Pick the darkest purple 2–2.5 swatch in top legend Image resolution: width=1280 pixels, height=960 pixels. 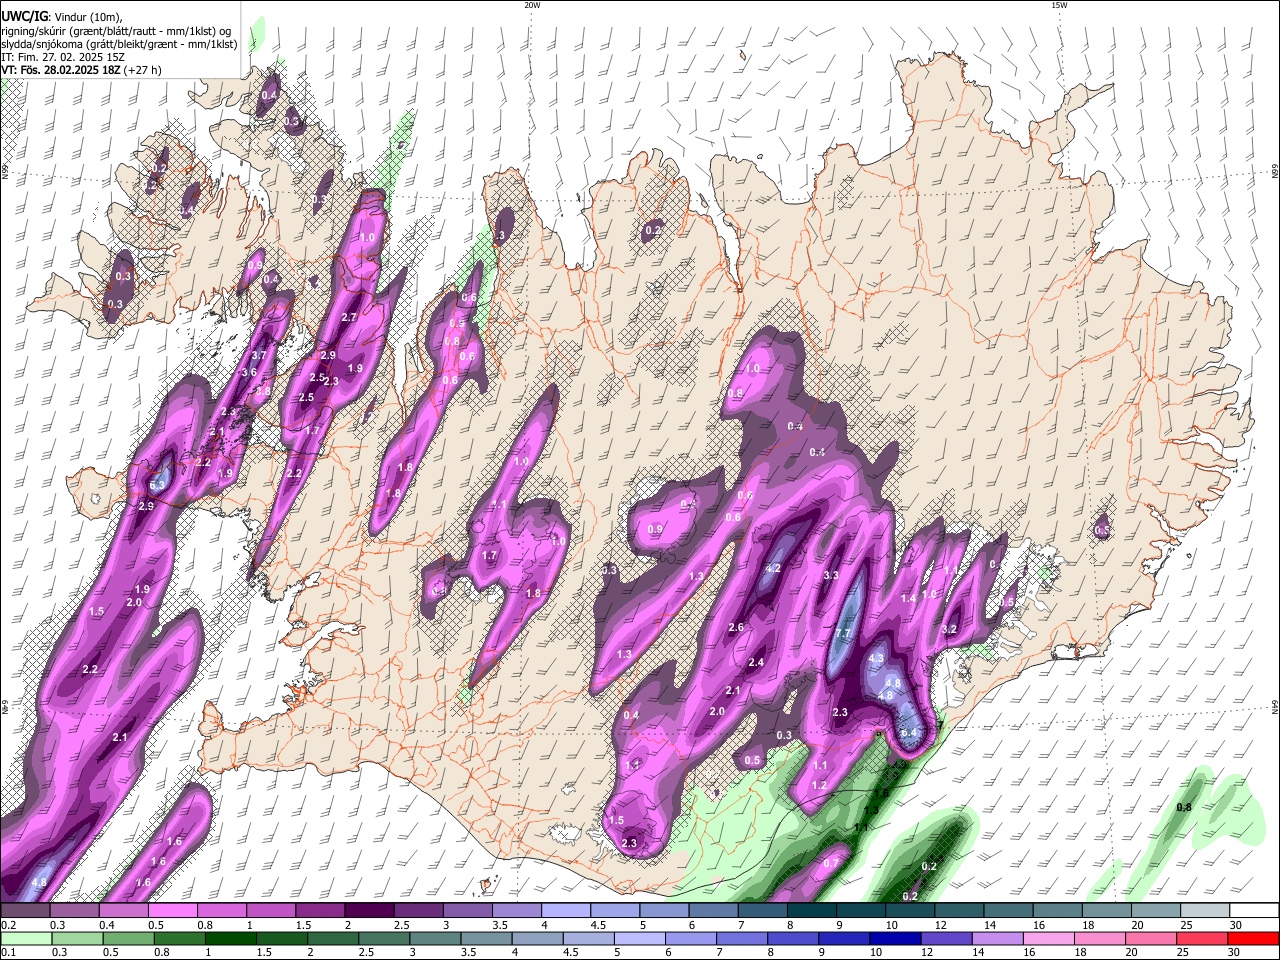point(369,911)
